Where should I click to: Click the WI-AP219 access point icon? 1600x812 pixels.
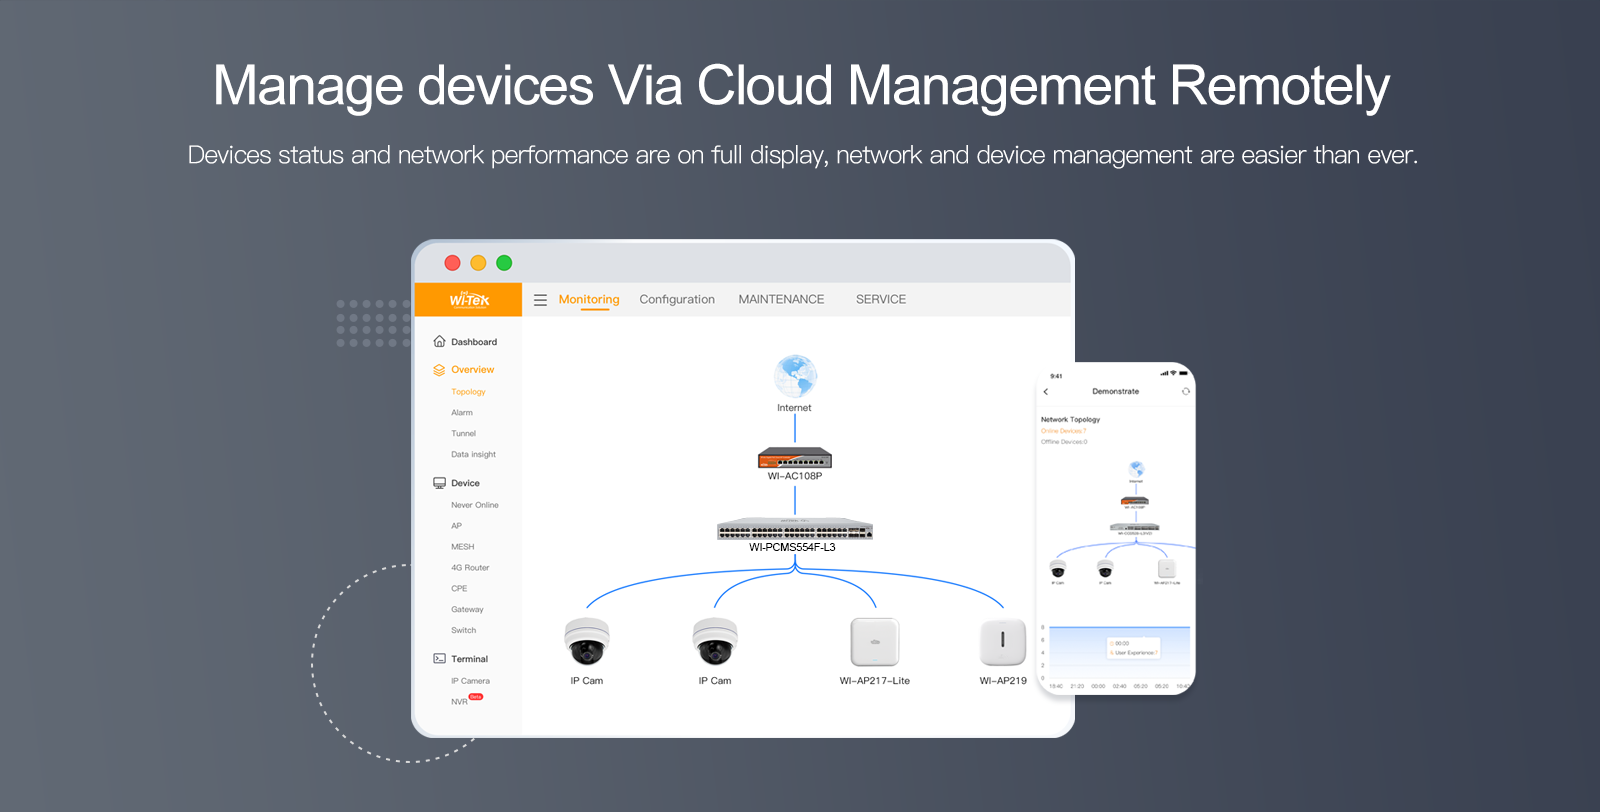[1003, 642]
